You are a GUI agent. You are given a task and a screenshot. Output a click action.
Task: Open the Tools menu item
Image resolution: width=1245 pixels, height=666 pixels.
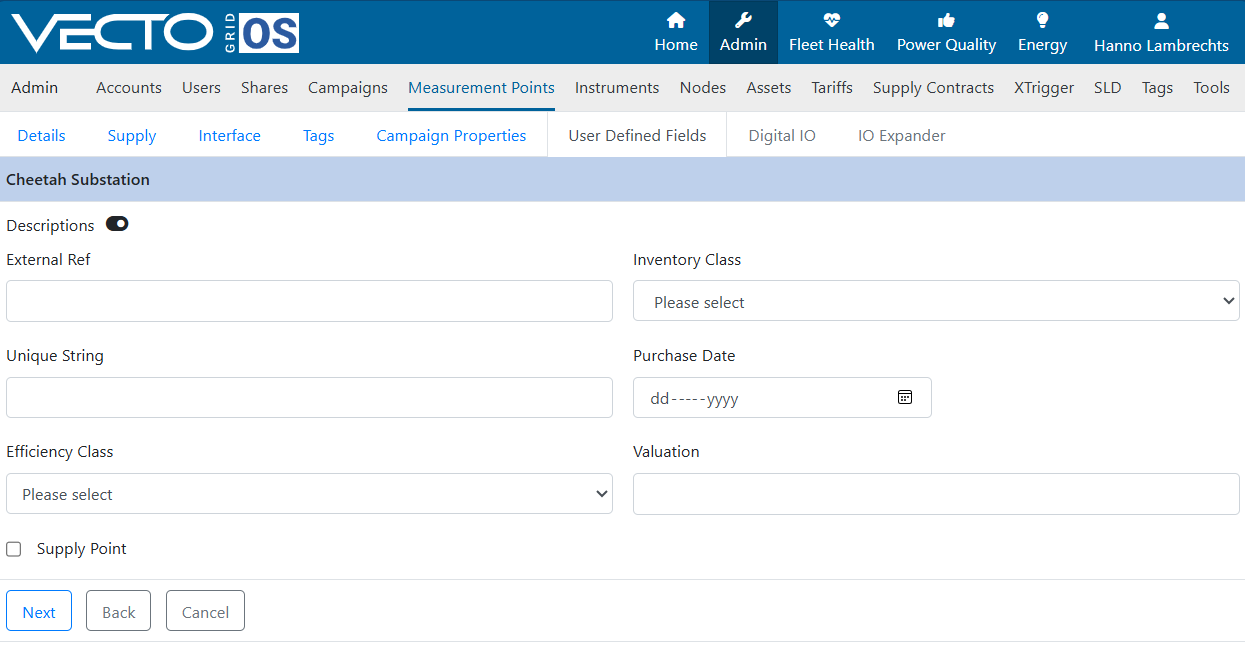(x=1211, y=88)
